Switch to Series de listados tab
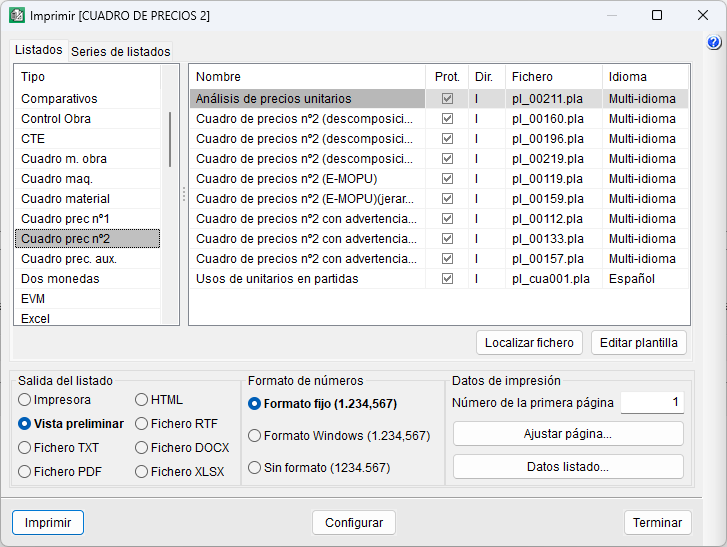Viewport: 727px width, 547px height. click(120, 52)
